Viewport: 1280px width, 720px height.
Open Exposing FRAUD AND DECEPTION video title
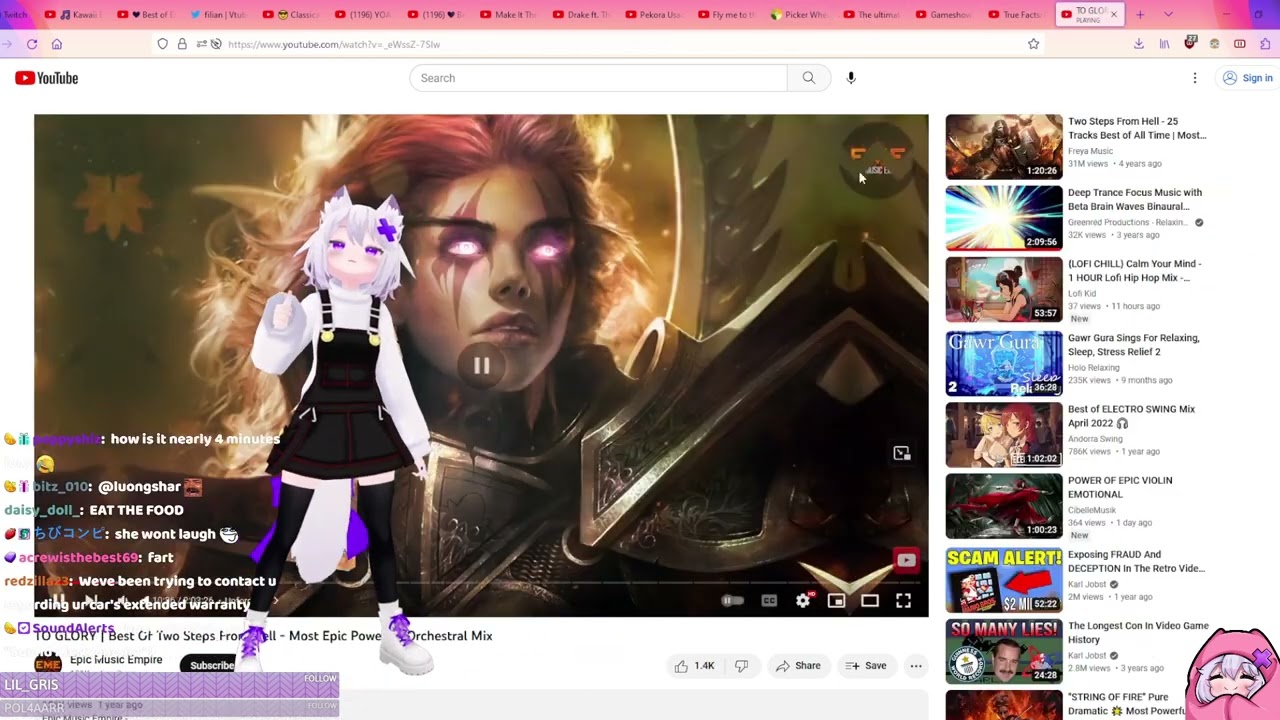[x=1136, y=561]
